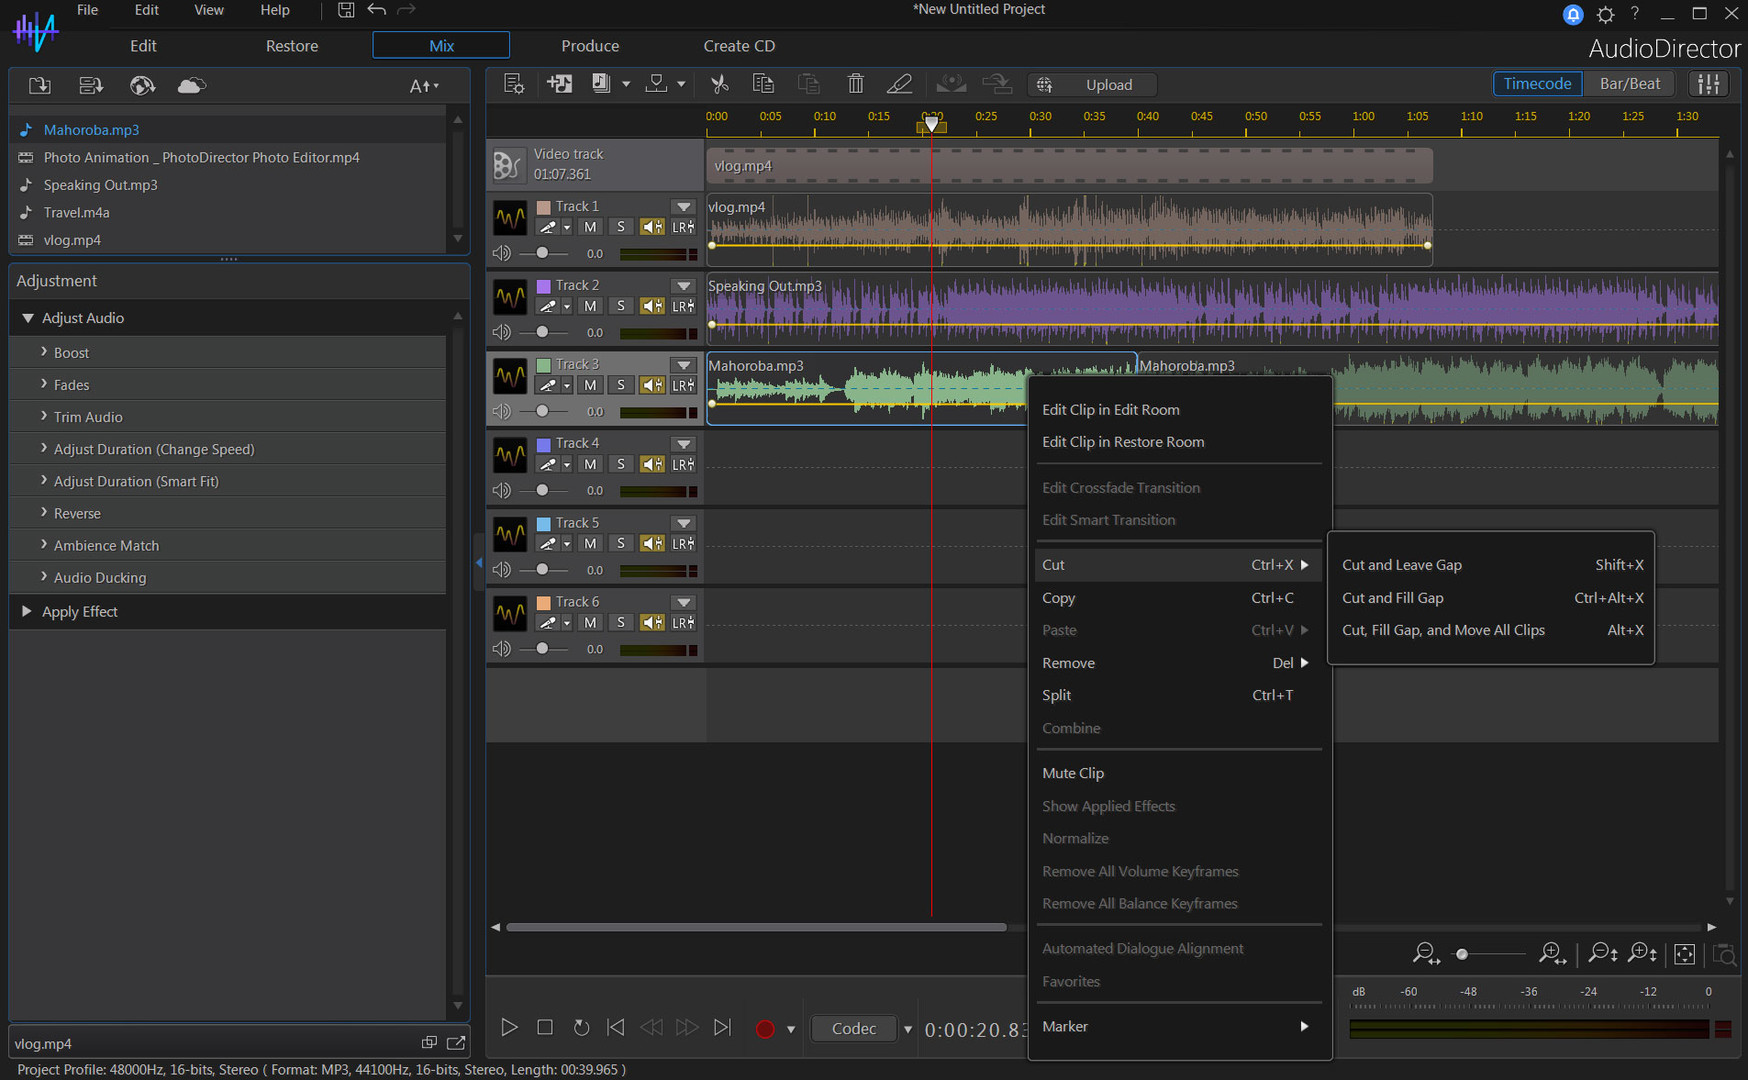Switch to the Produce tab
This screenshot has width=1748, height=1080.
pyautogui.click(x=590, y=46)
